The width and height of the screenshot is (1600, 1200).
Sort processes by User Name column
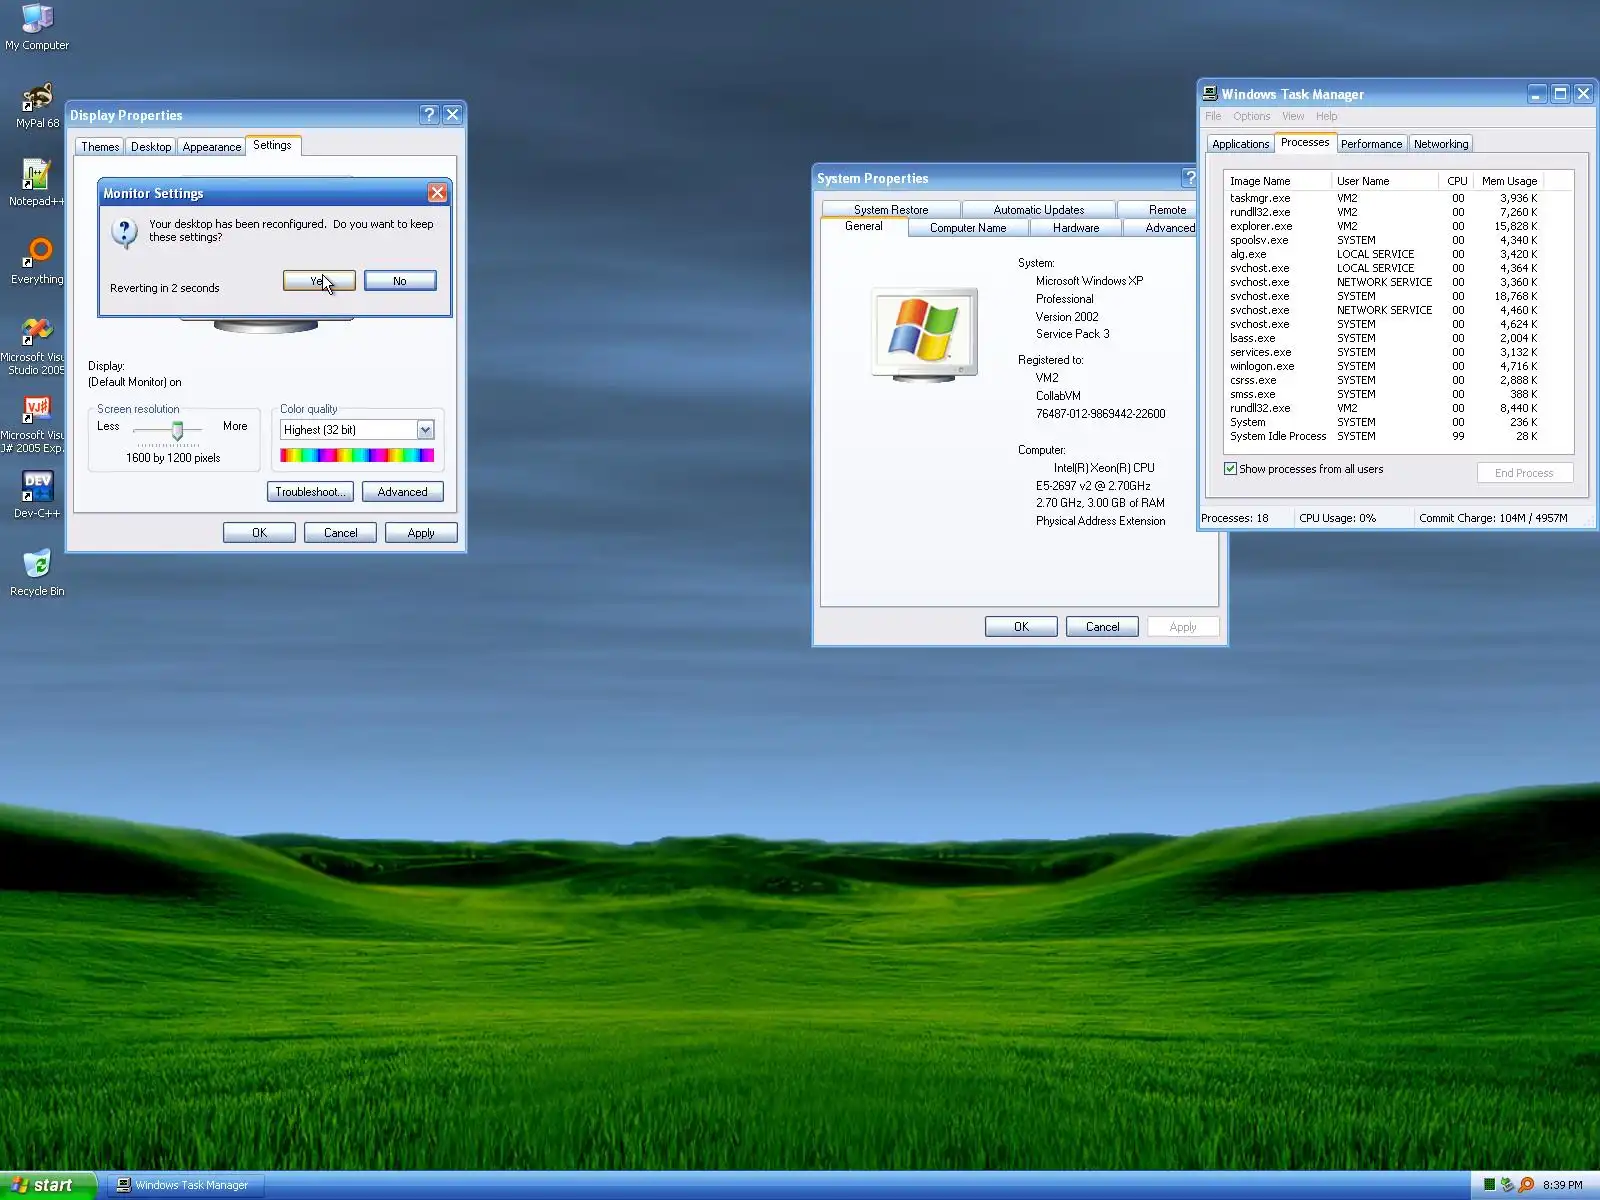pyautogui.click(x=1385, y=181)
